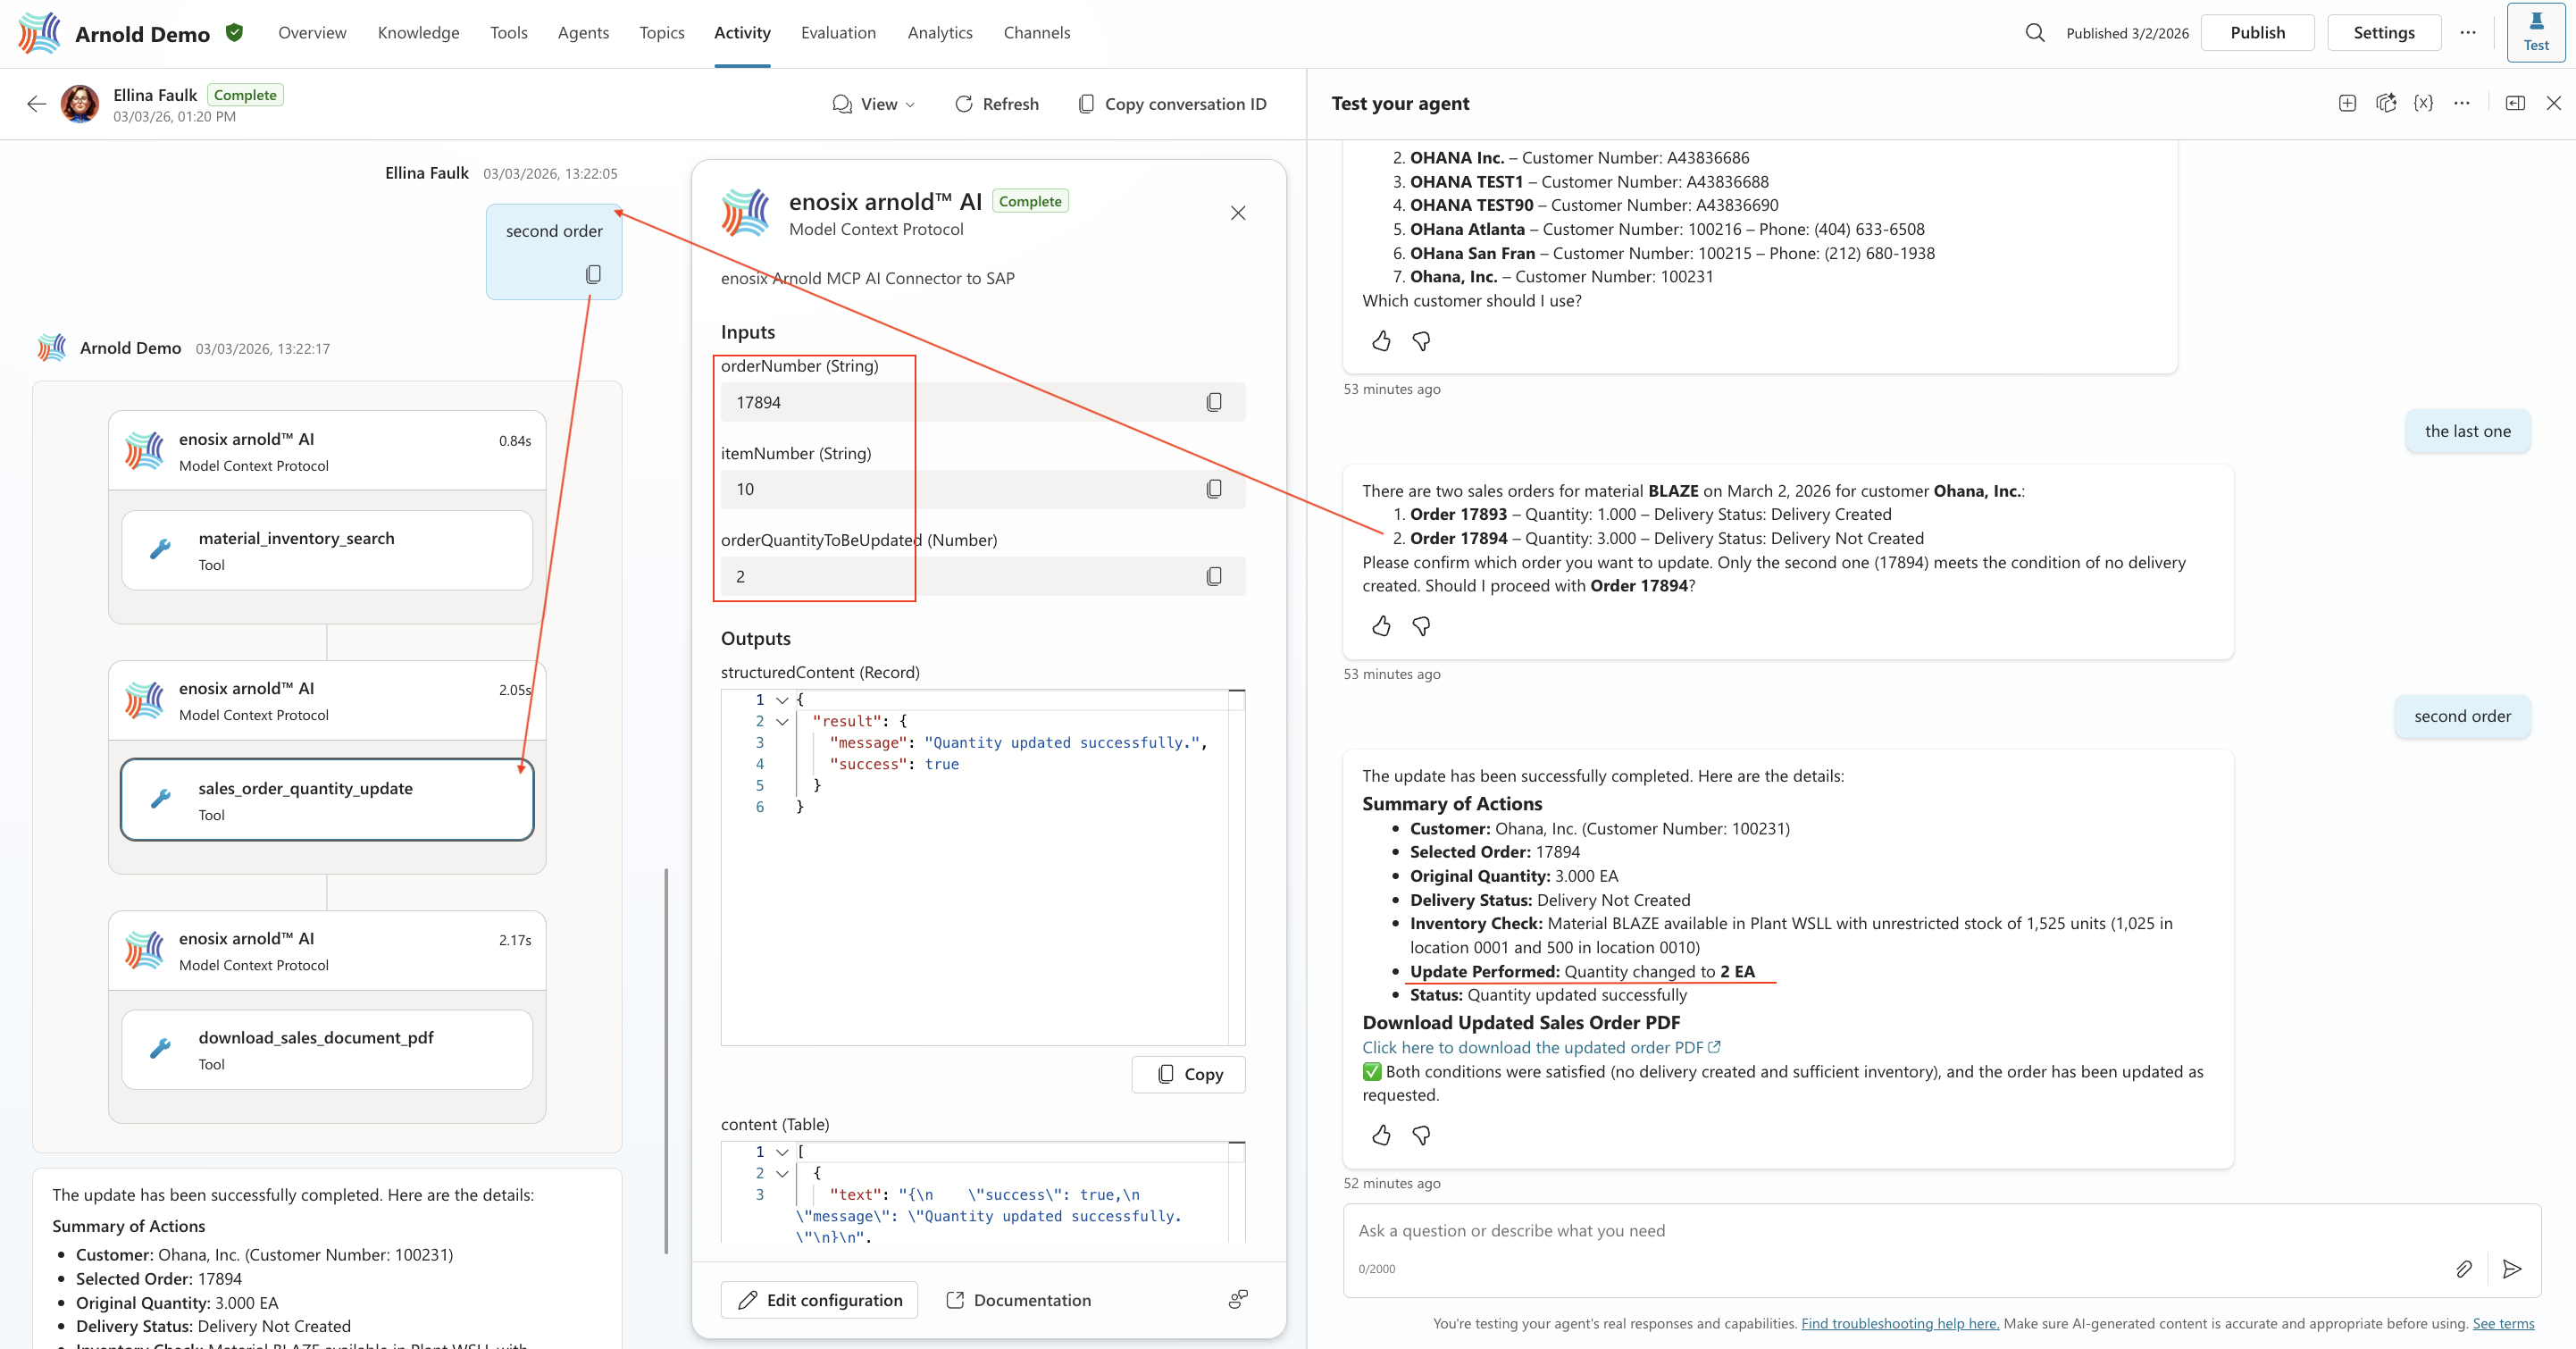Go to the Channels tab
Viewport: 2576px width, 1349px height.
[1037, 33]
